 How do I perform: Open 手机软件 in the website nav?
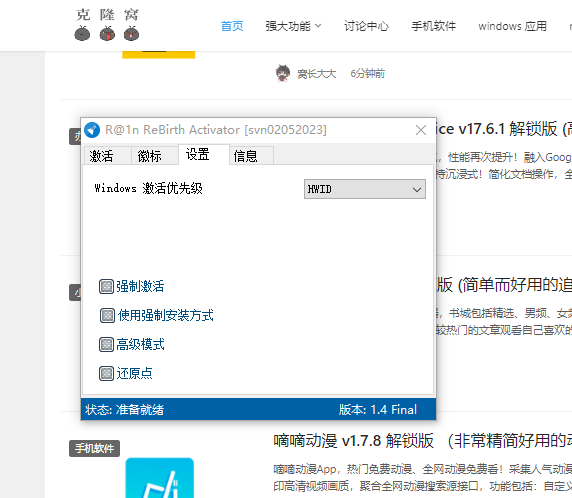pyautogui.click(x=434, y=26)
